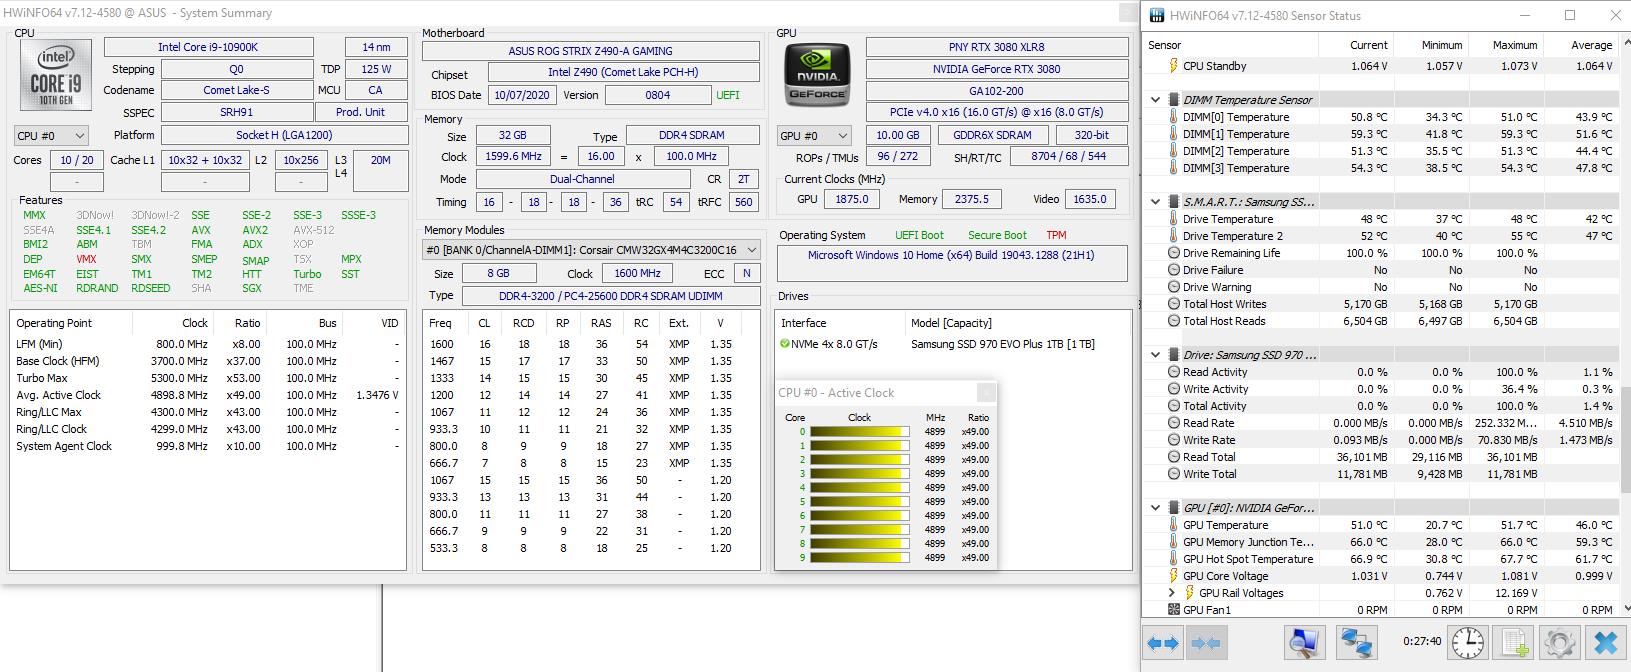Close the CPU #0 Active Clock popup
This screenshot has width=1631, height=672.
tap(986, 393)
